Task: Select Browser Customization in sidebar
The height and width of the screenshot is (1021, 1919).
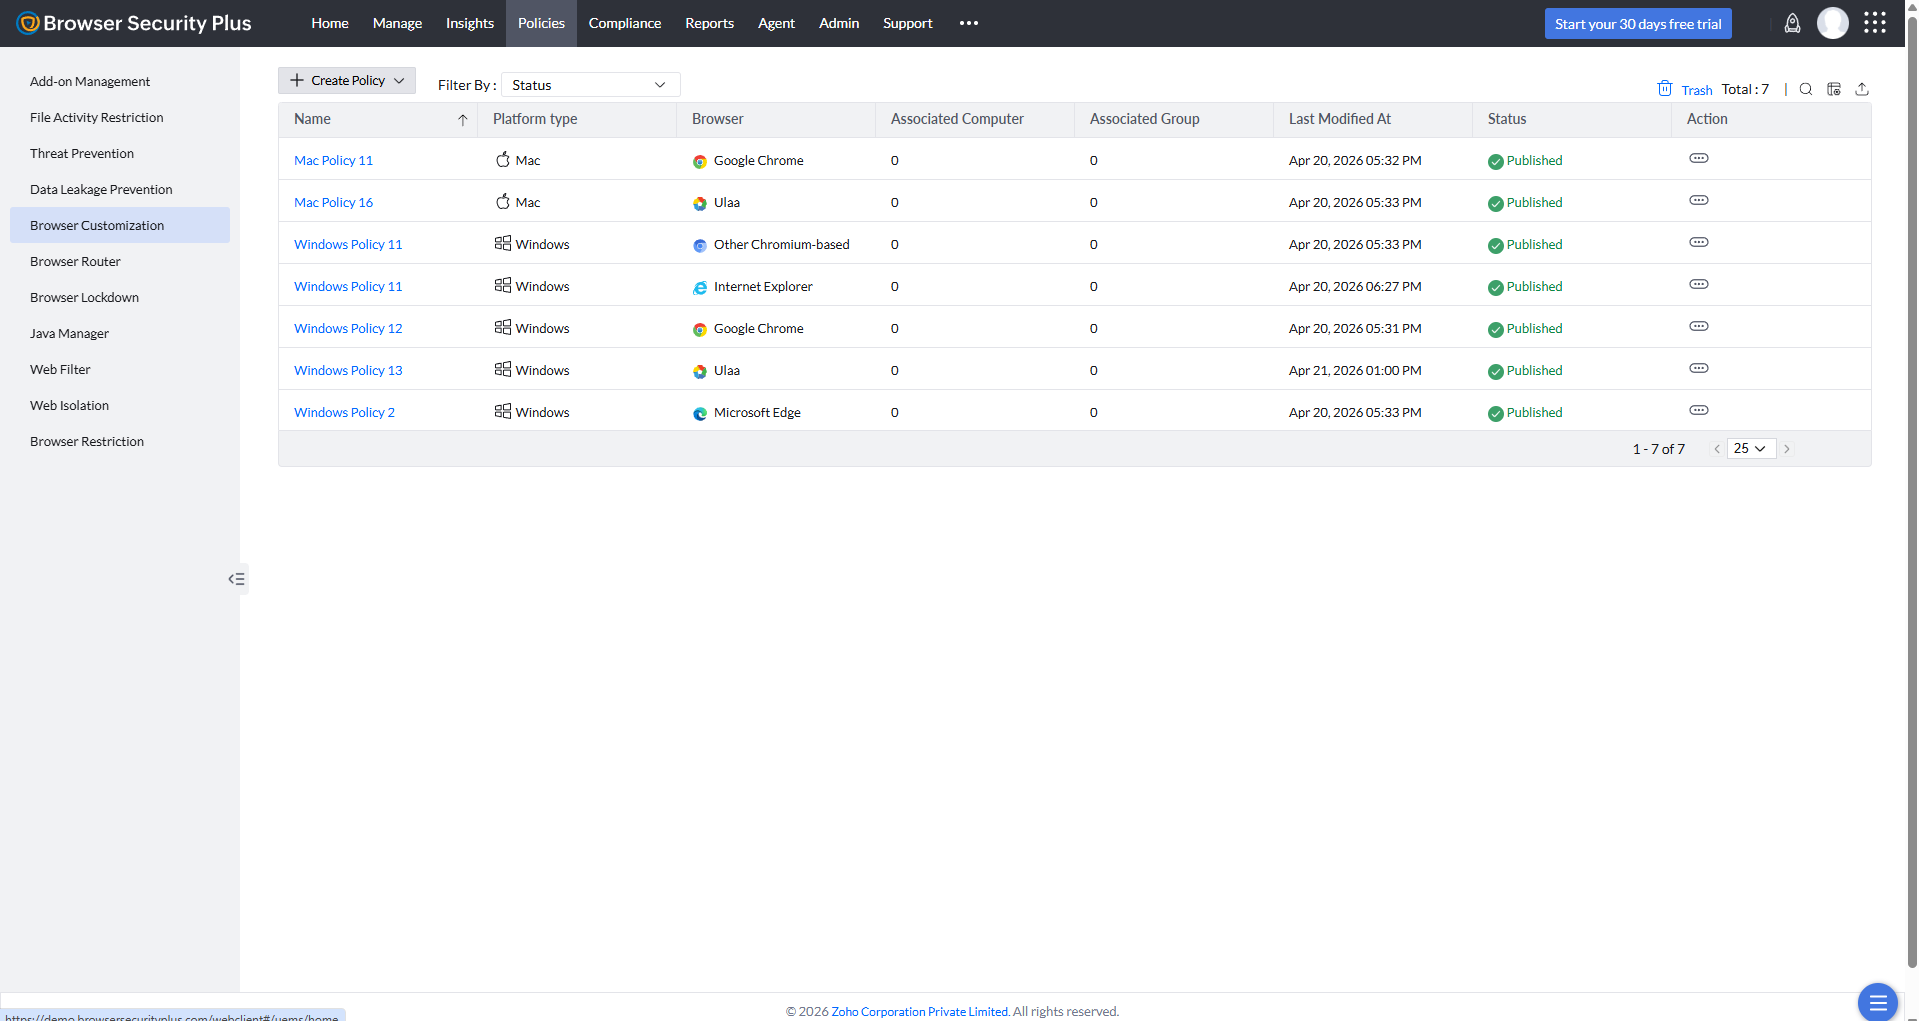Action: click(x=120, y=225)
